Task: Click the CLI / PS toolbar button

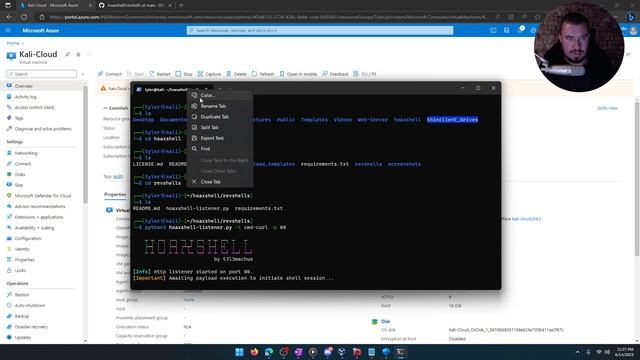Action: tap(365, 74)
